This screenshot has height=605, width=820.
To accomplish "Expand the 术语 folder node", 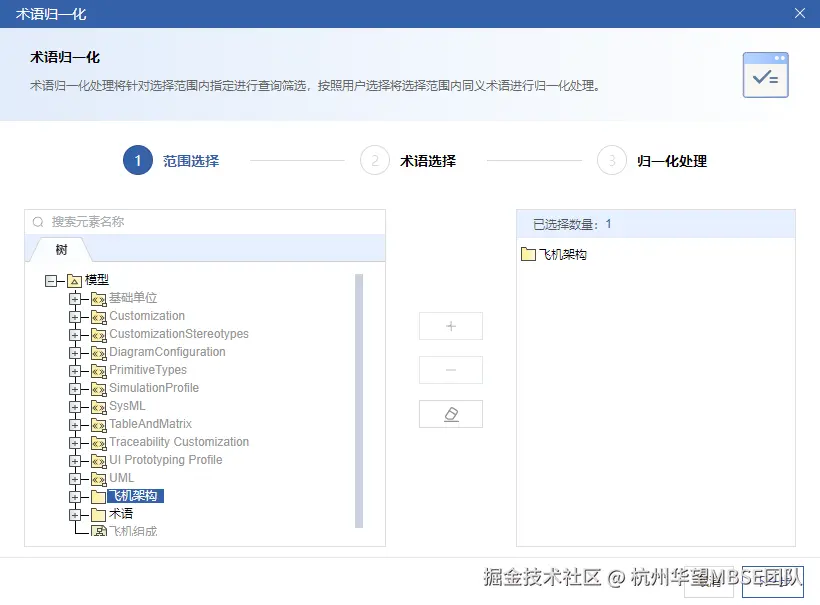I will pyautogui.click(x=75, y=515).
